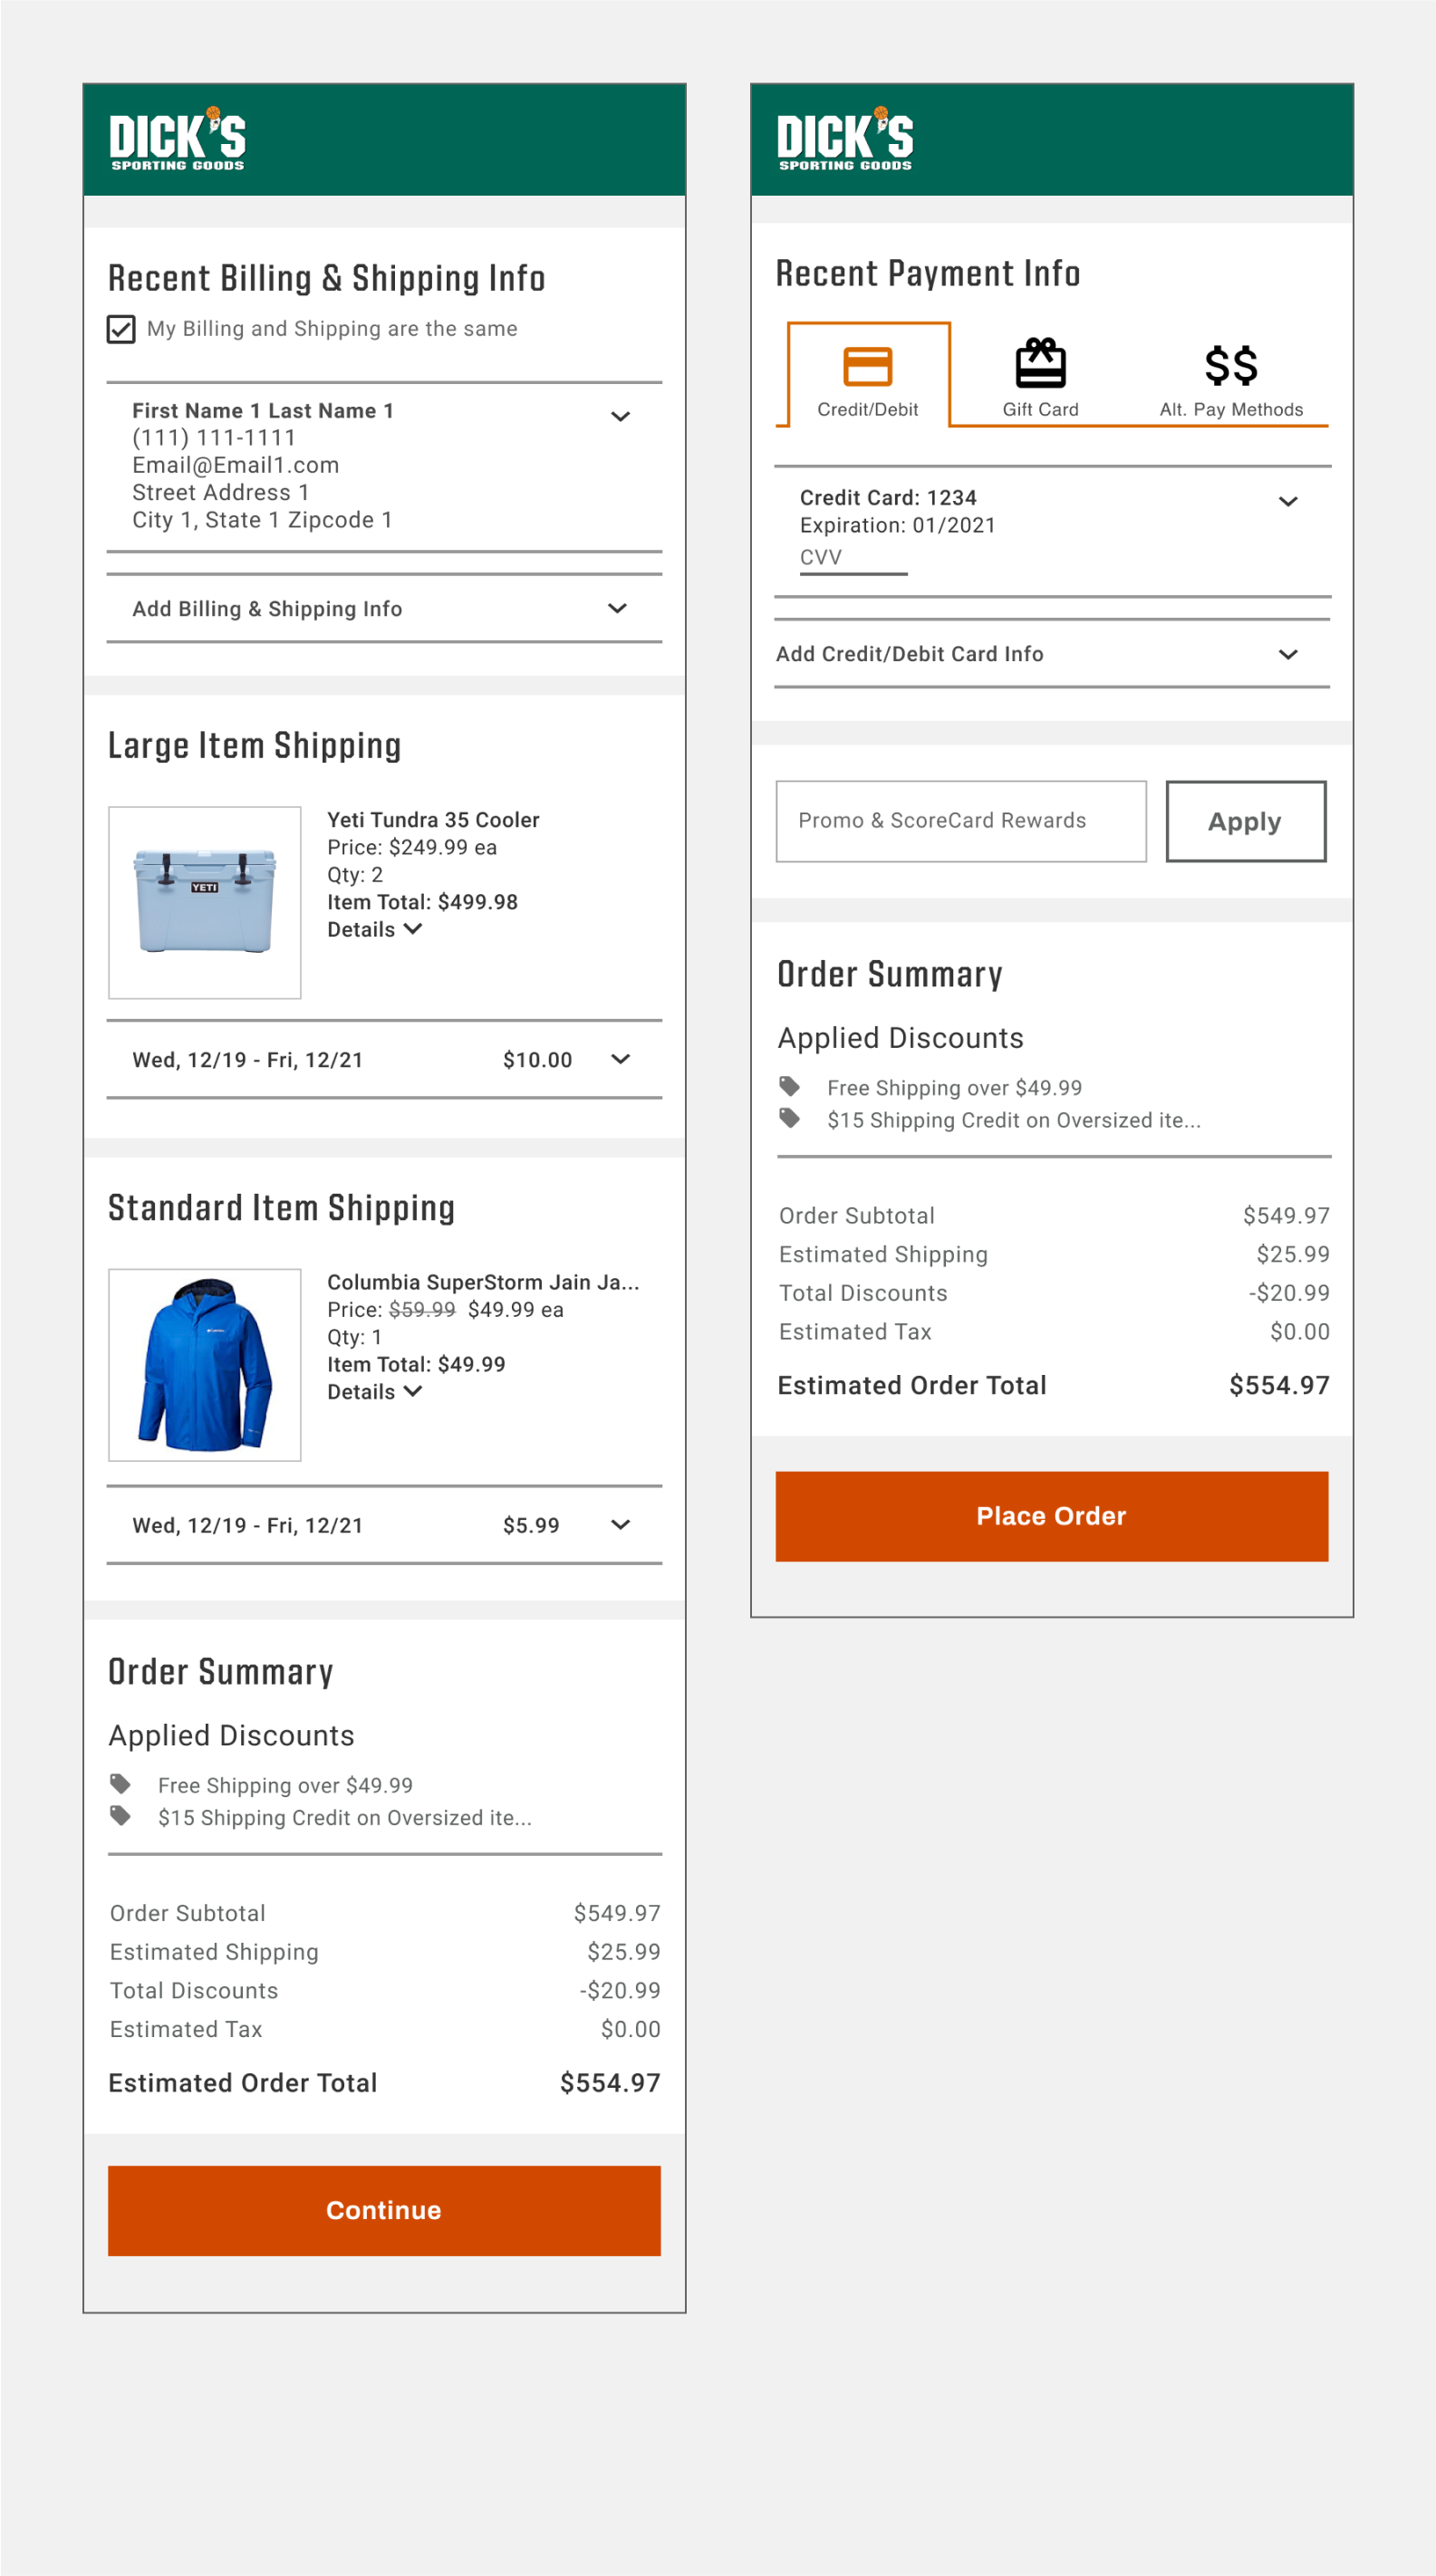Screen dimensions: 1436x2576
Task: Switch to the Gift Card tab label
Action: coord(1040,409)
